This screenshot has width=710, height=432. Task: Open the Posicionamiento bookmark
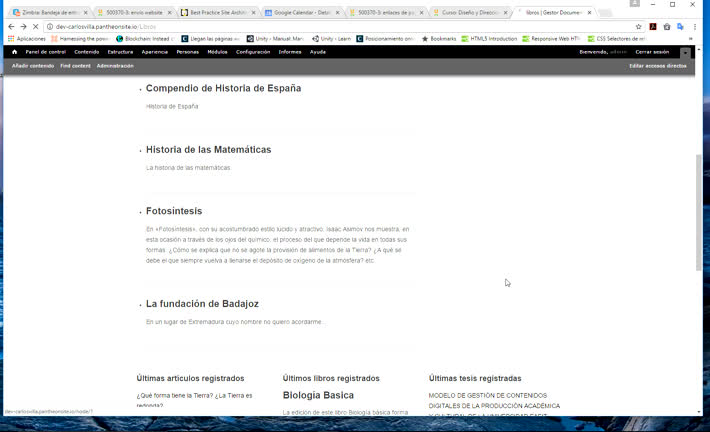tap(385, 39)
